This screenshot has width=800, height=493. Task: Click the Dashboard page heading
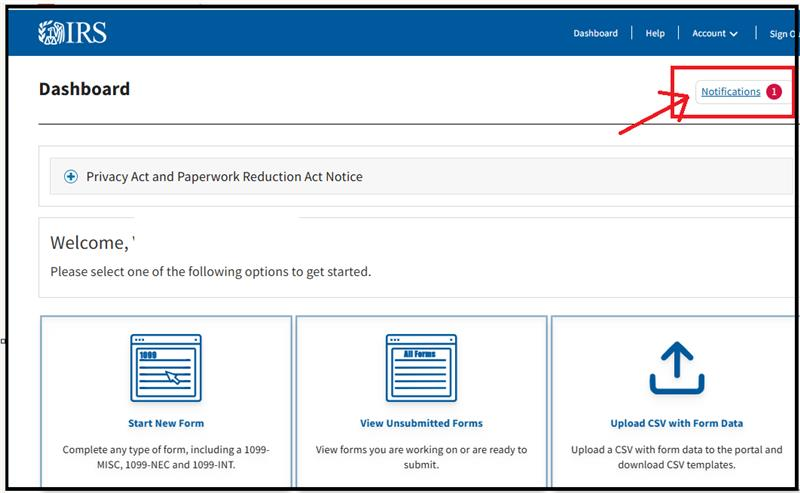pos(84,89)
